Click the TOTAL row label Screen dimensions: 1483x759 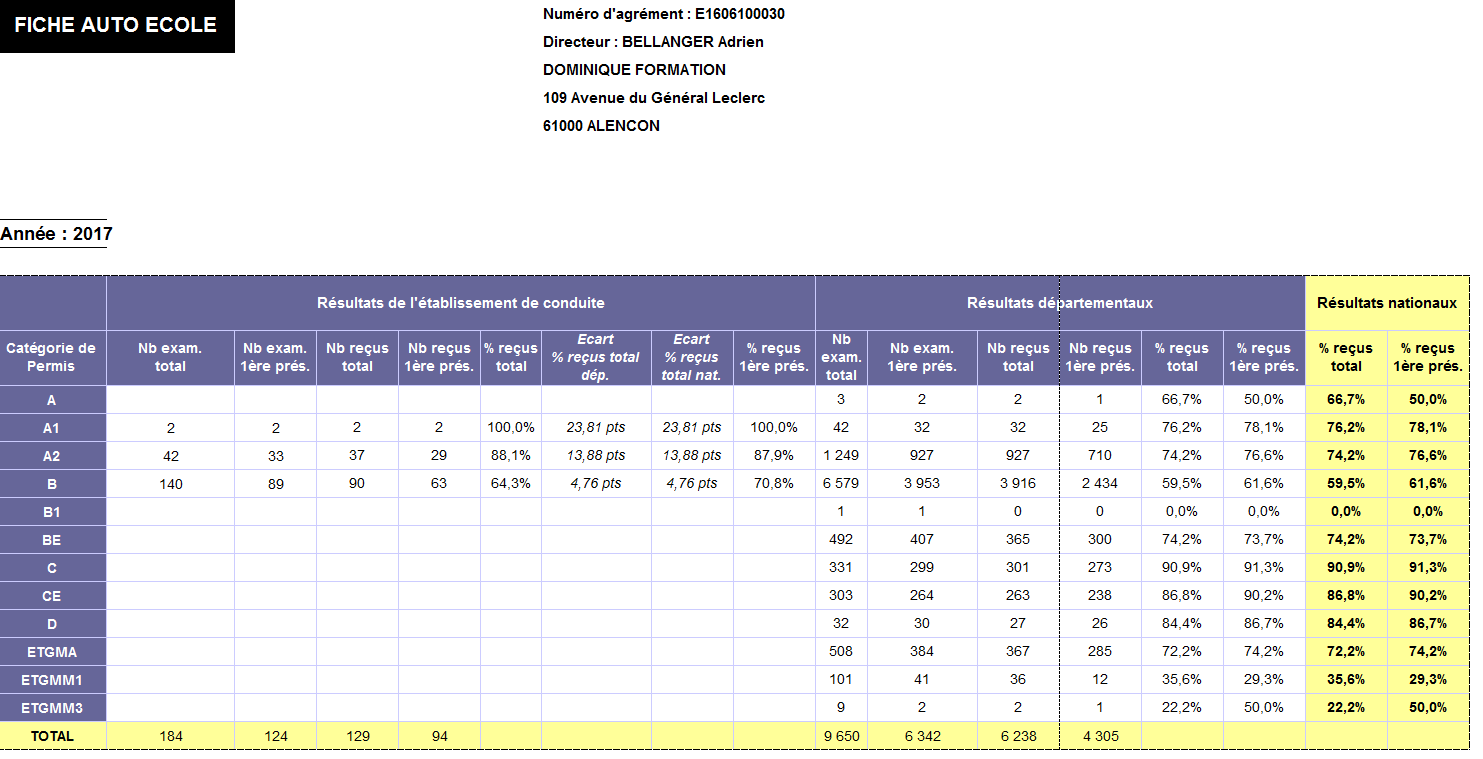(x=51, y=736)
